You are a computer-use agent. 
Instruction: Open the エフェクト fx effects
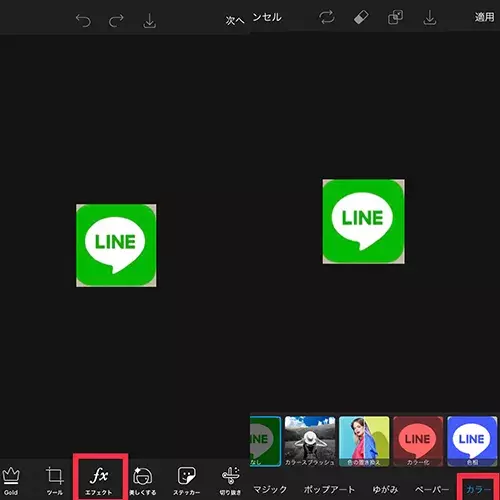click(99, 481)
